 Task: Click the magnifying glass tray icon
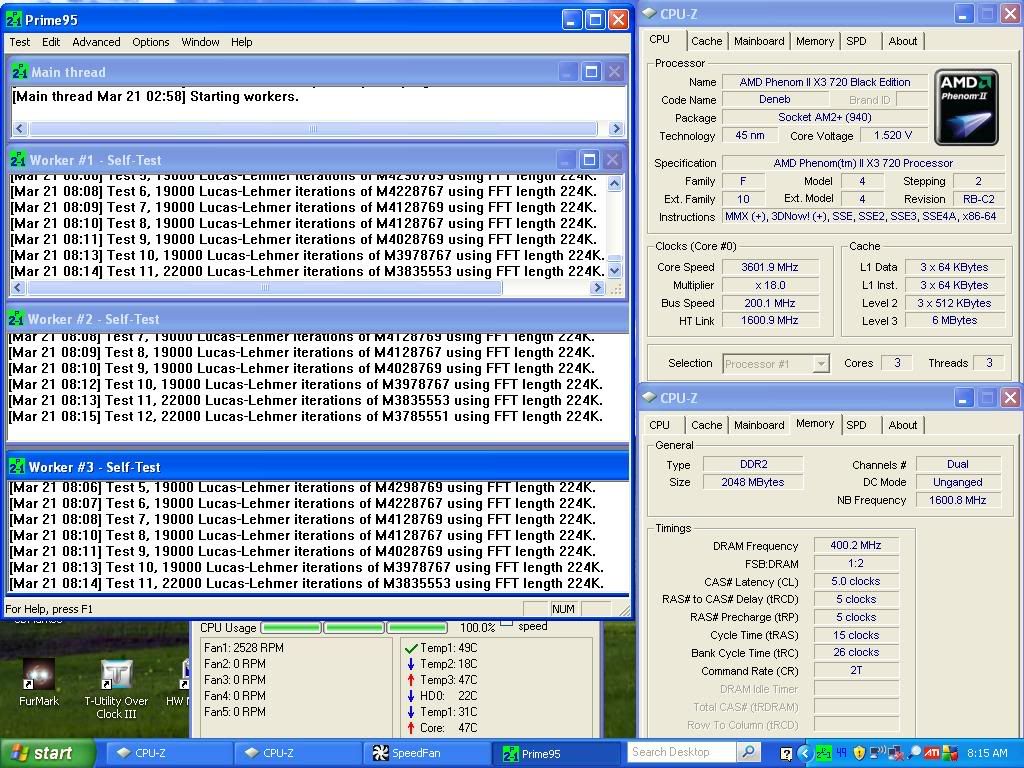tap(914, 754)
